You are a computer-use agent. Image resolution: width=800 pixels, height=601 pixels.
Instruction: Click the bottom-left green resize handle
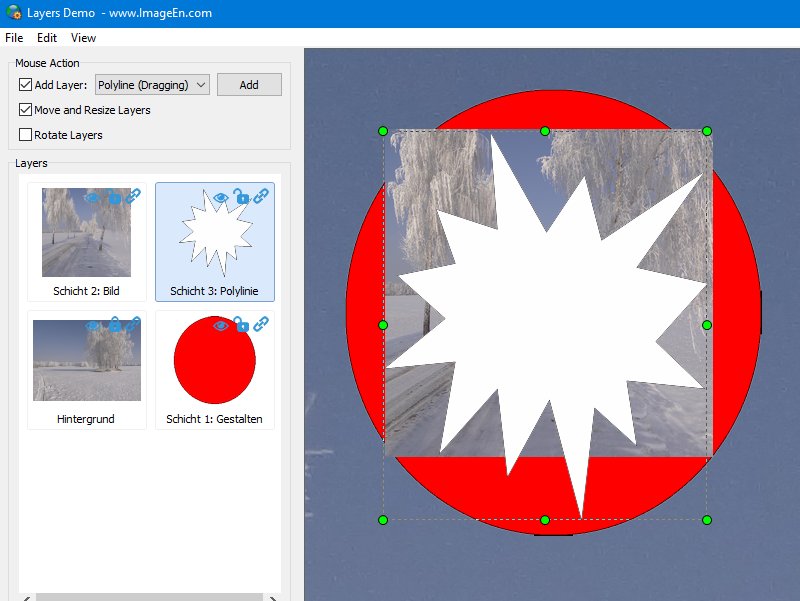click(383, 520)
